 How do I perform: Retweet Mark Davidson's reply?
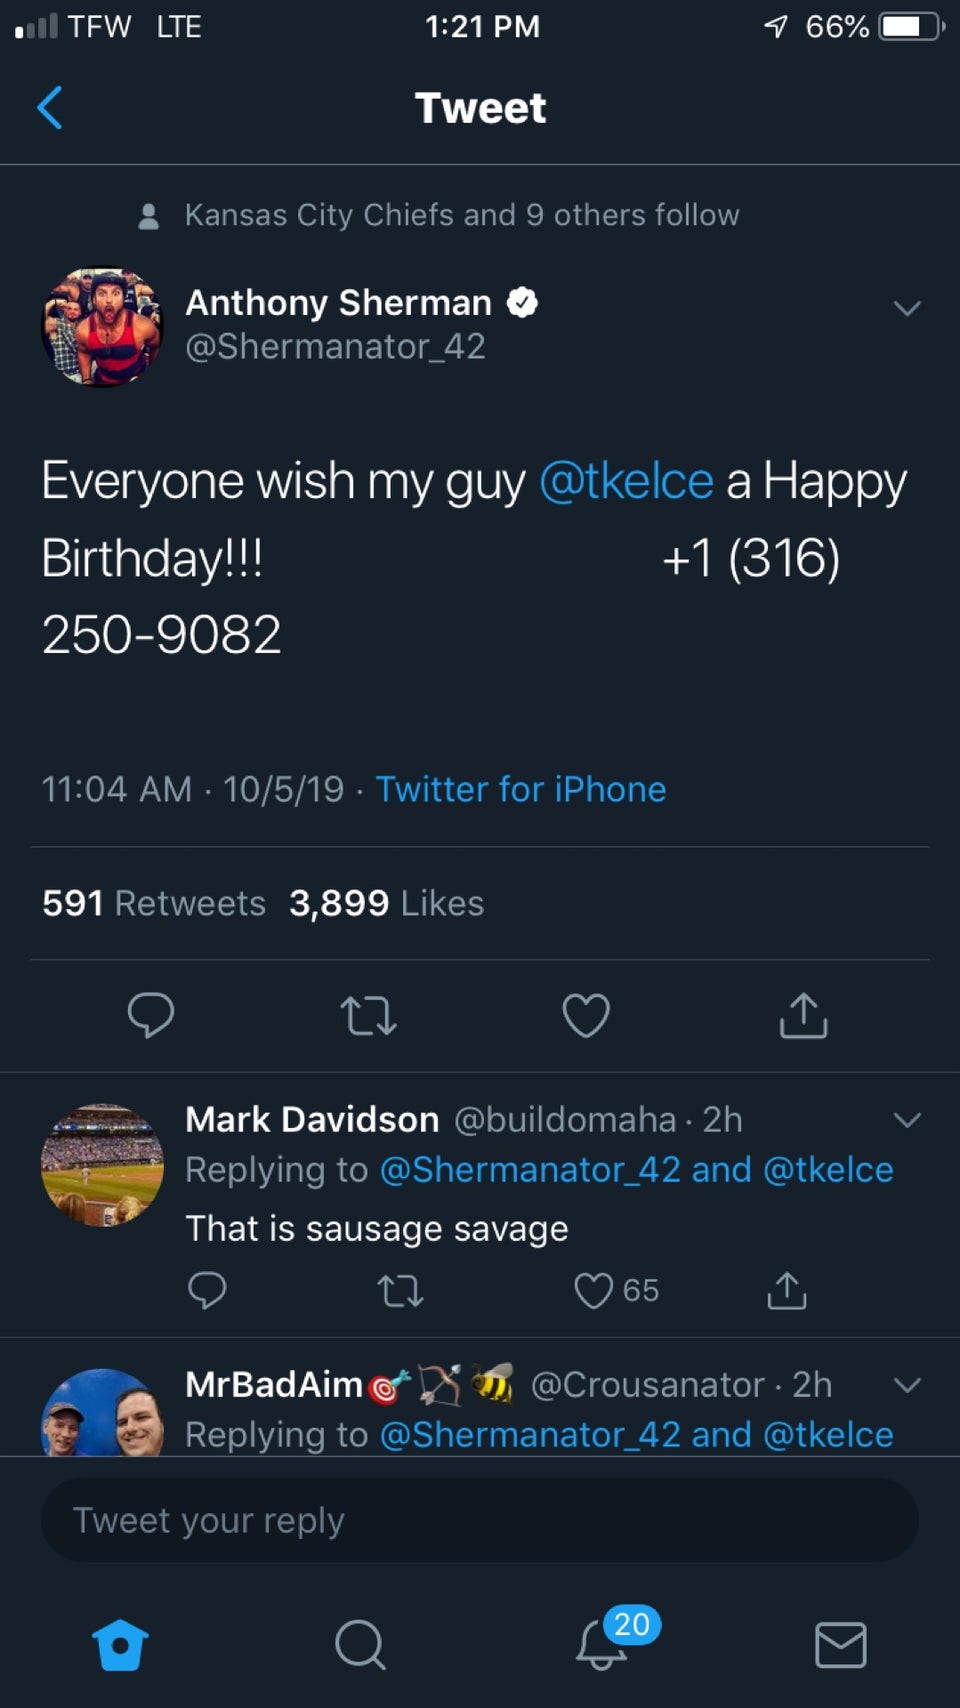pyautogui.click(x=401, y=1290)
